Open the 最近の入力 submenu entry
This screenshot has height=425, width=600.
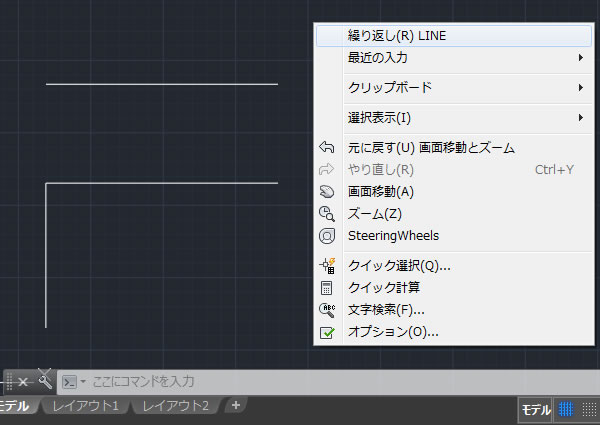coord(454,58)
